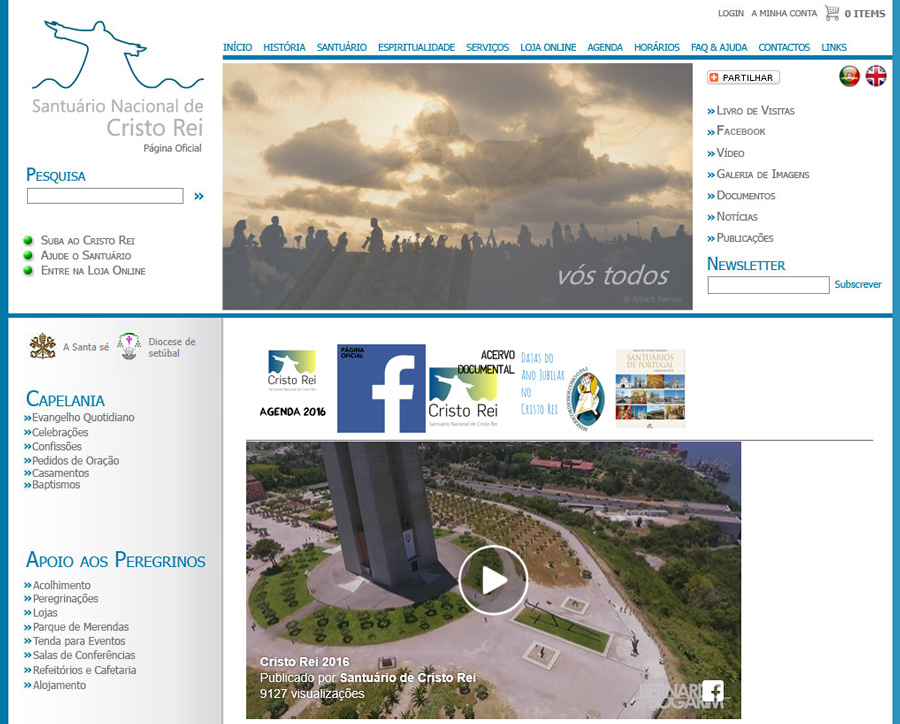Click Ajude o Santuário link

pyautogui.click(x=86, y=255)
